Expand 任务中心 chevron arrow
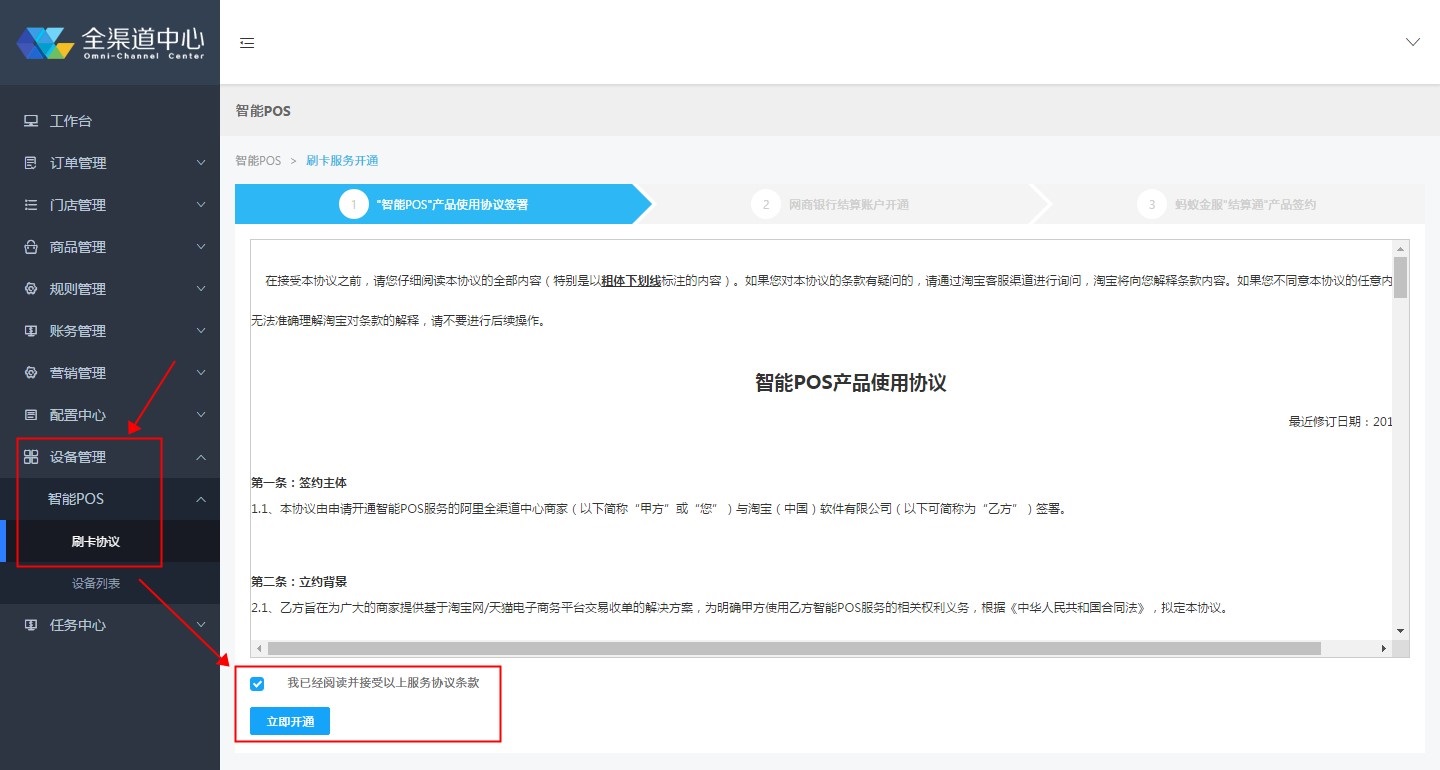1440x770 pixels. tap(201, 625)
